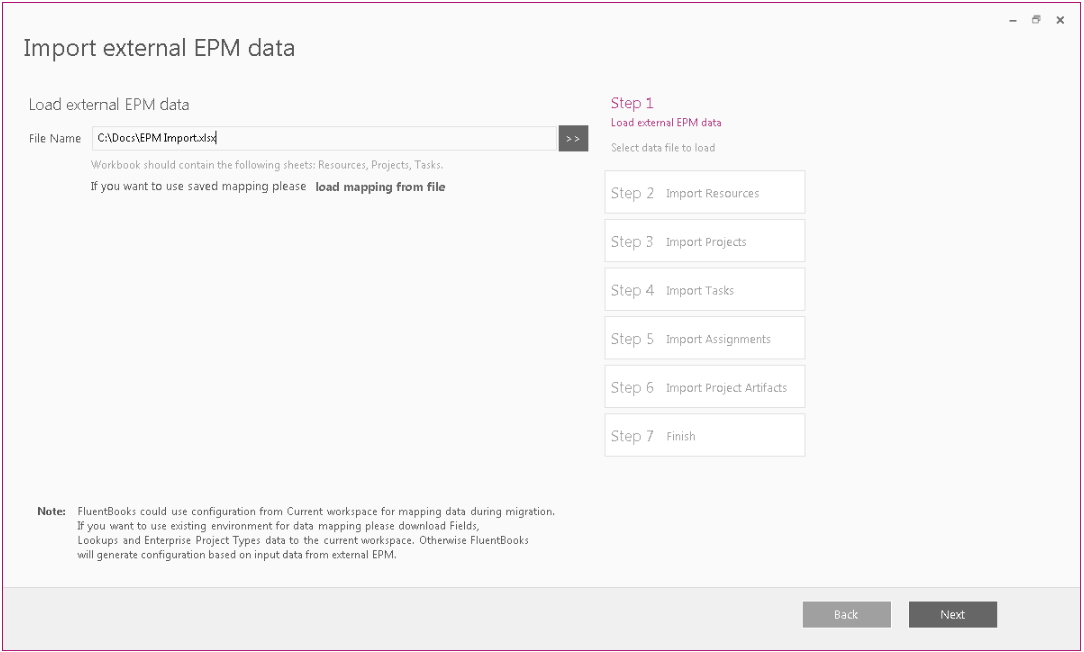Restore down the wizard window

coord(1036,20)
